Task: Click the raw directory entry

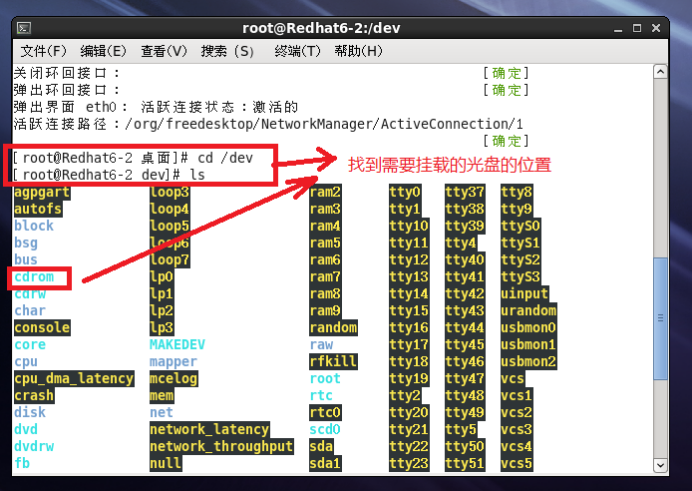Action: click(321, 345)
